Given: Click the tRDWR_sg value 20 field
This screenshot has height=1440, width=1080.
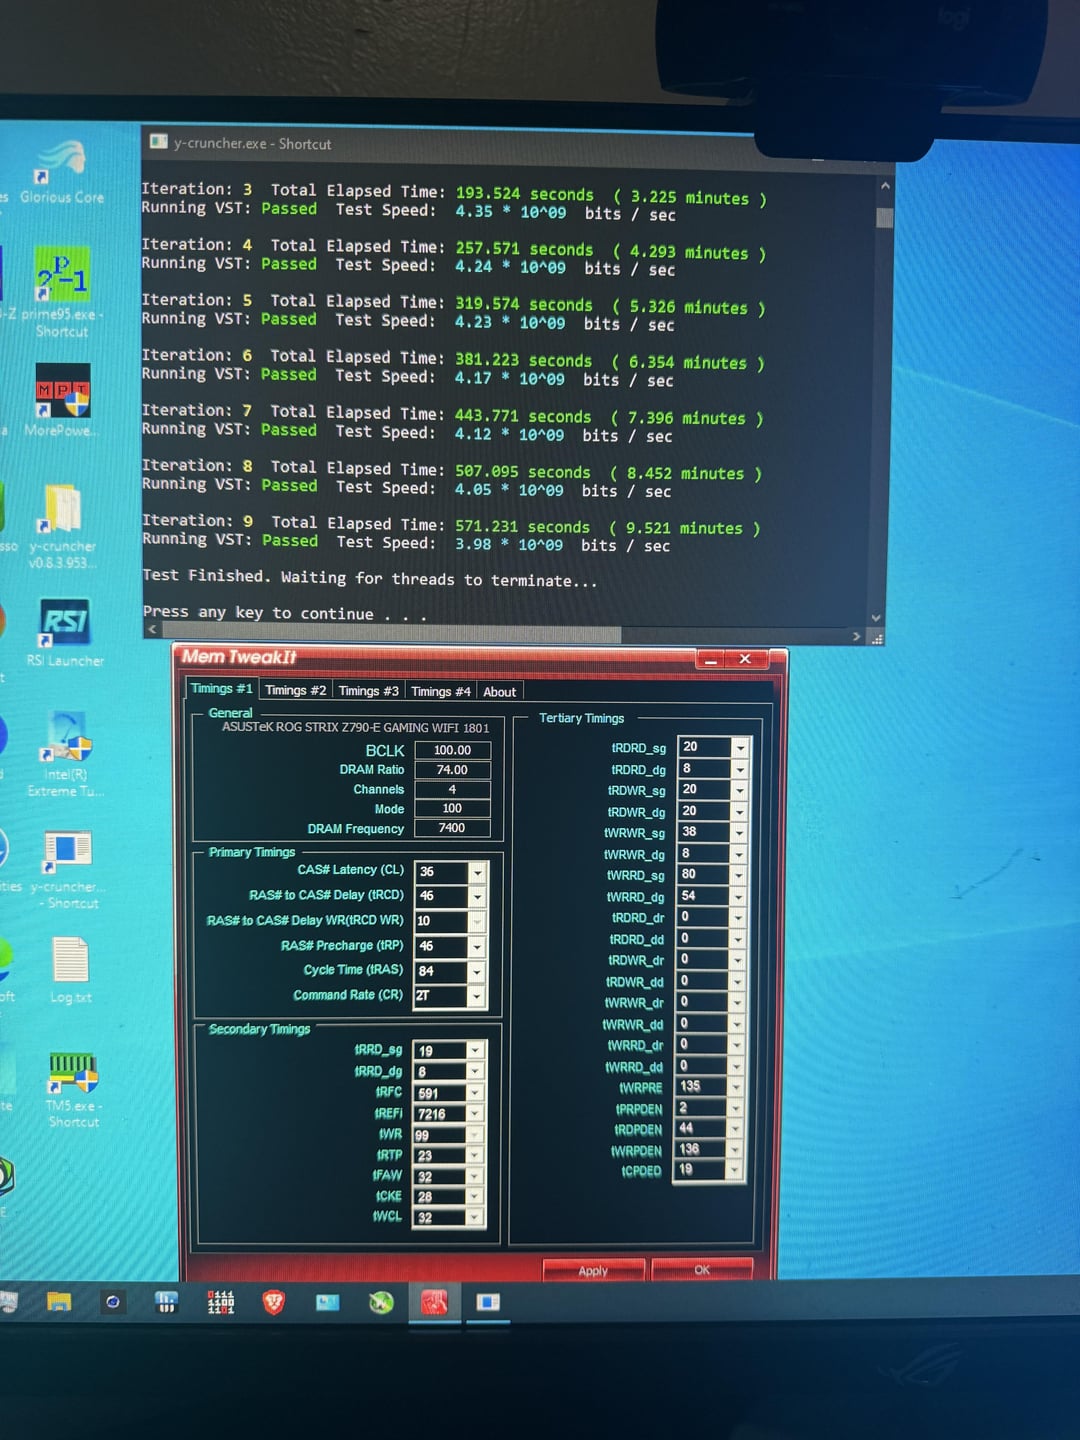Looking at the screenshot, I should 705,790.
